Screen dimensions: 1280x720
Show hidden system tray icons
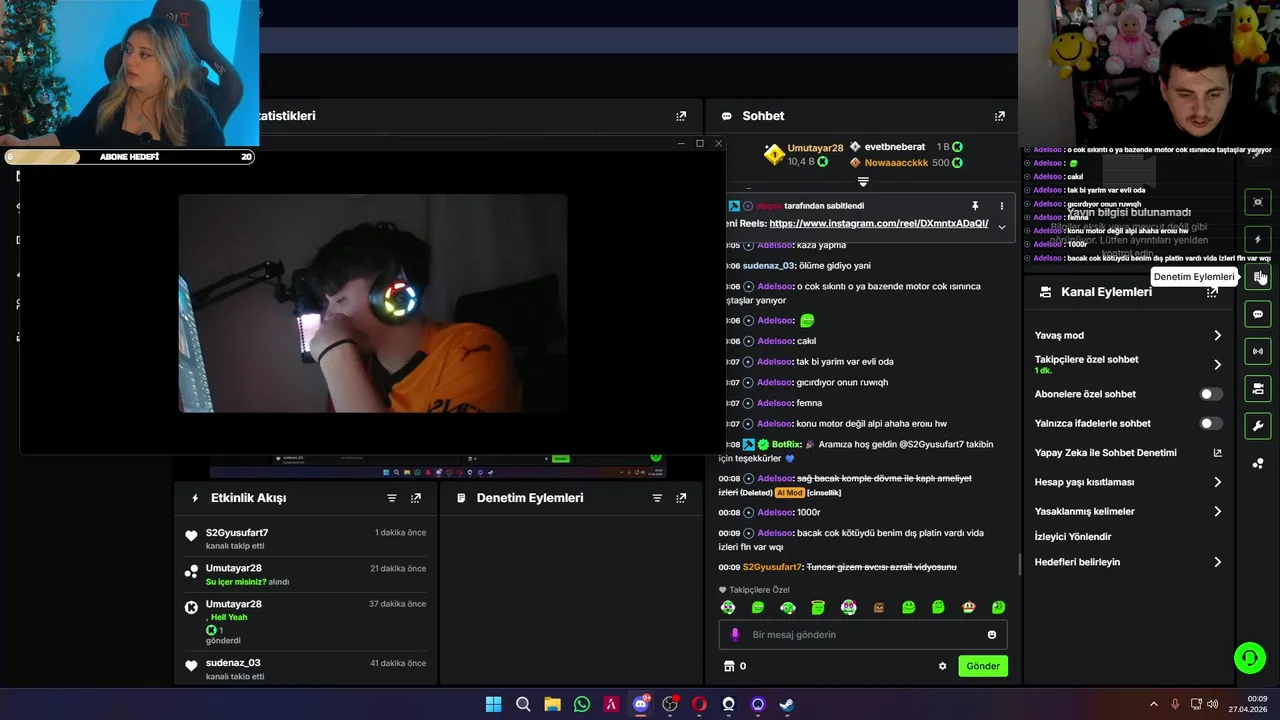1153,704
